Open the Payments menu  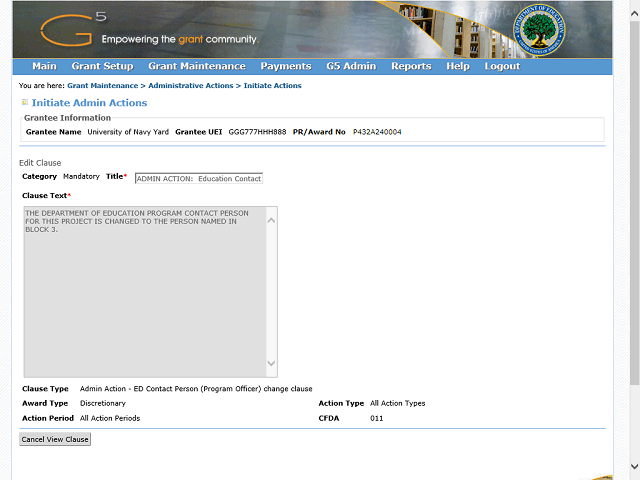click(x=286, y=66)
